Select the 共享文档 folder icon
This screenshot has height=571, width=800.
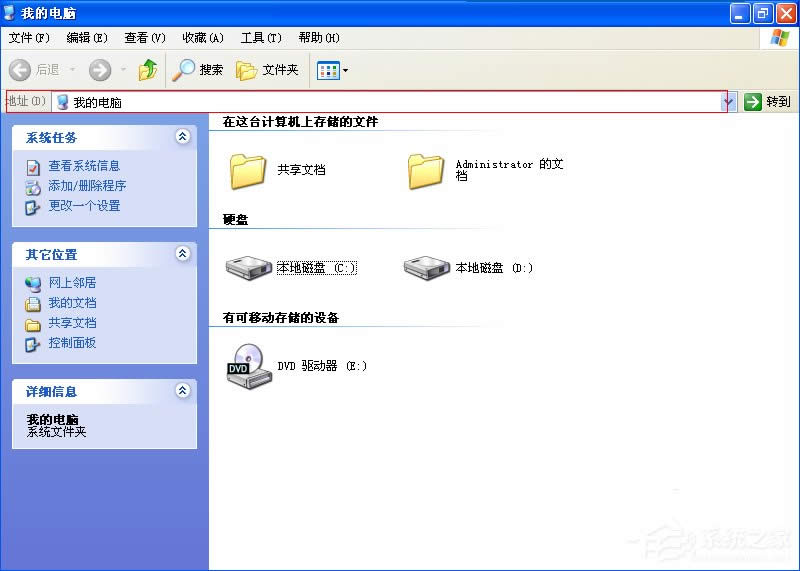pos(248,171)
